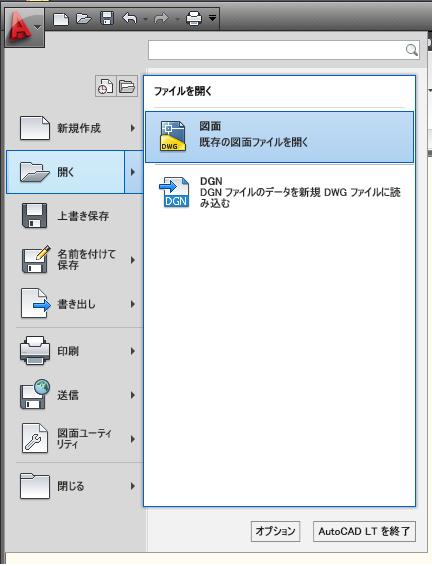Expand the 書き出し submenu arrow

(133, 304)
